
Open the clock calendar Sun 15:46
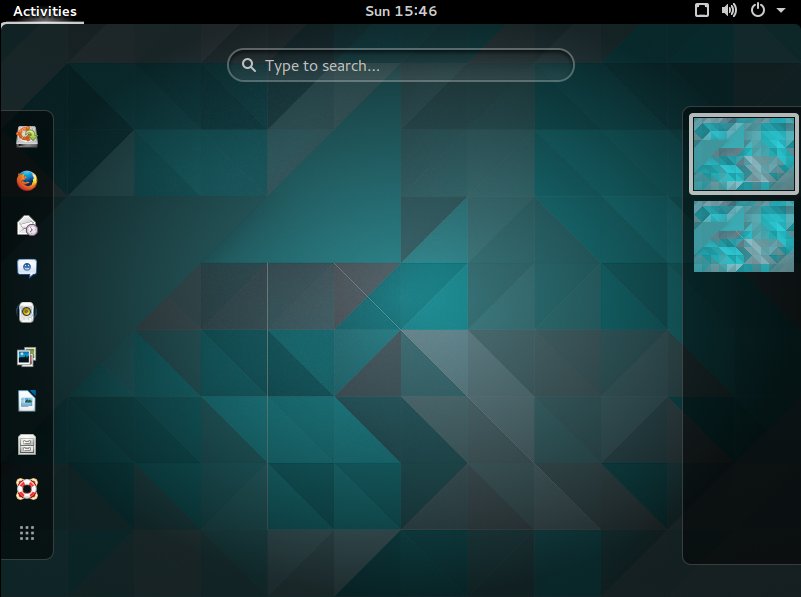click(401, 11)
